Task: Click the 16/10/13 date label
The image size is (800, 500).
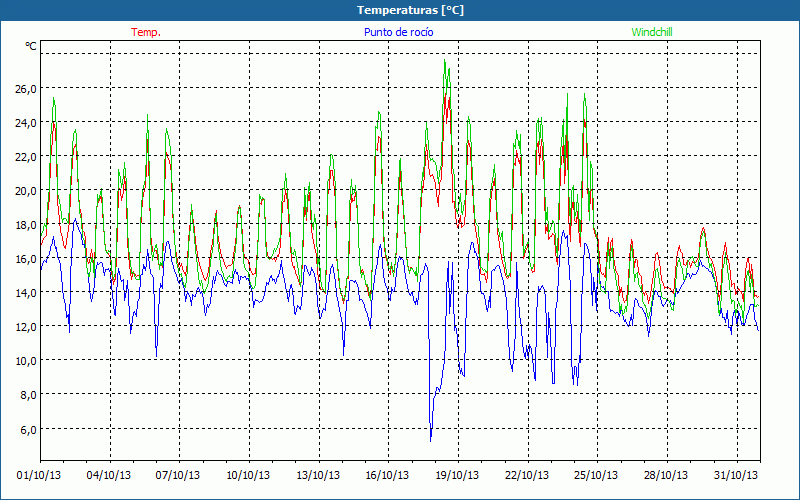Action: click(387, 476)
